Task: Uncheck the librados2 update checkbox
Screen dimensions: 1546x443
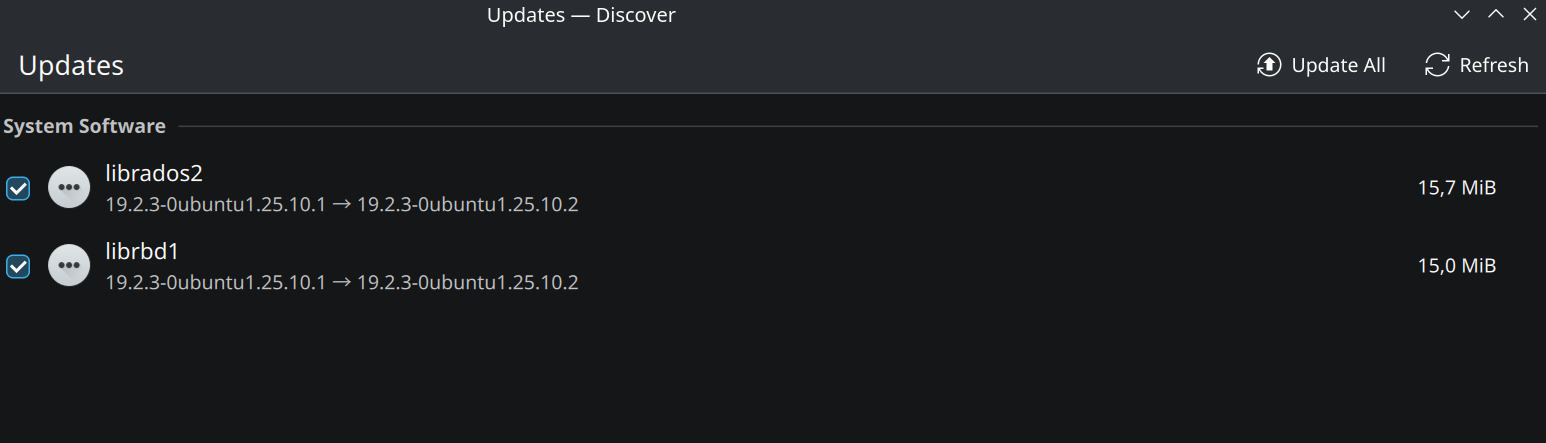Action: click(18, 188)
